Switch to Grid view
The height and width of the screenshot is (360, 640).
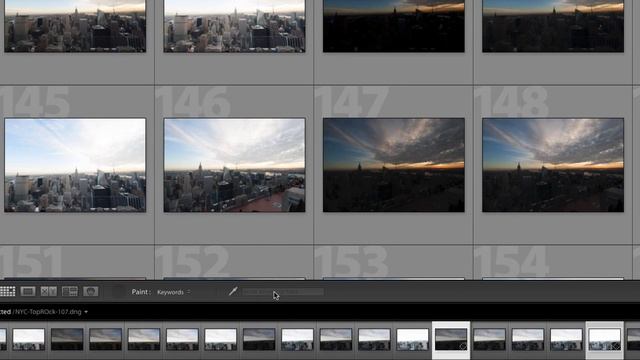click(x=7, y=291)
